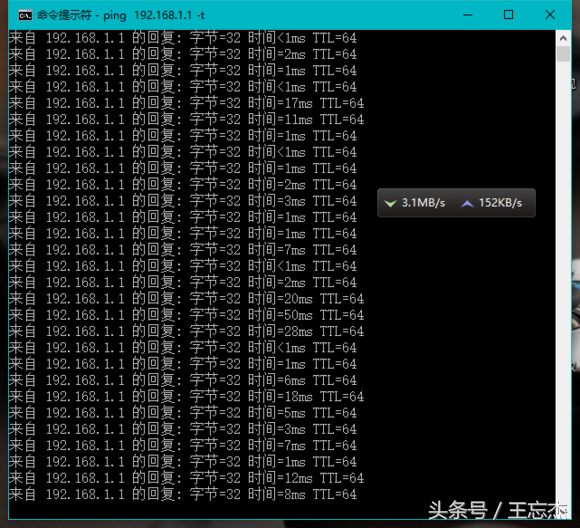Click the reply line with 时间=5ms

tap(183, 413)
